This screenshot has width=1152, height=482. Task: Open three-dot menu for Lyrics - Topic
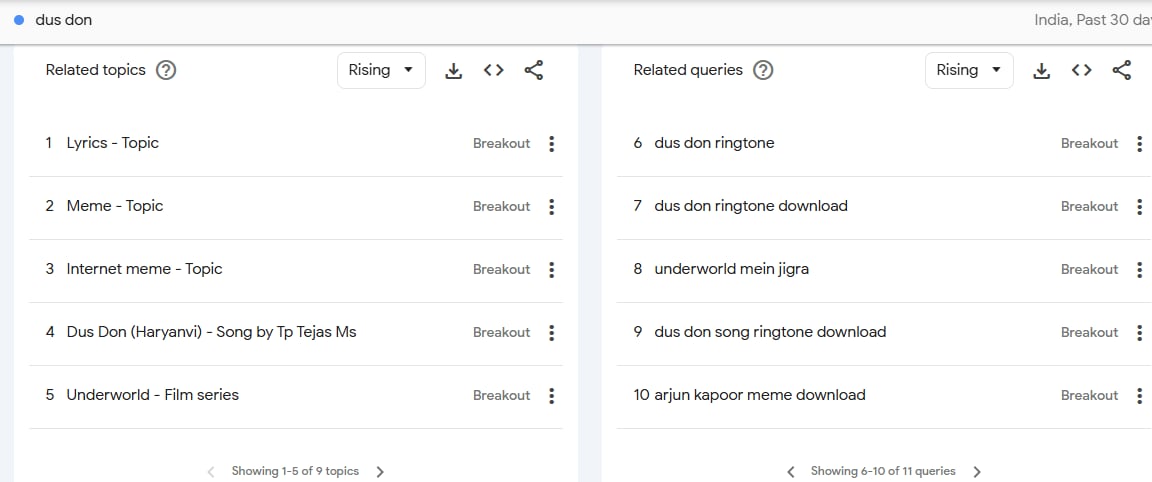click(552, 144)
